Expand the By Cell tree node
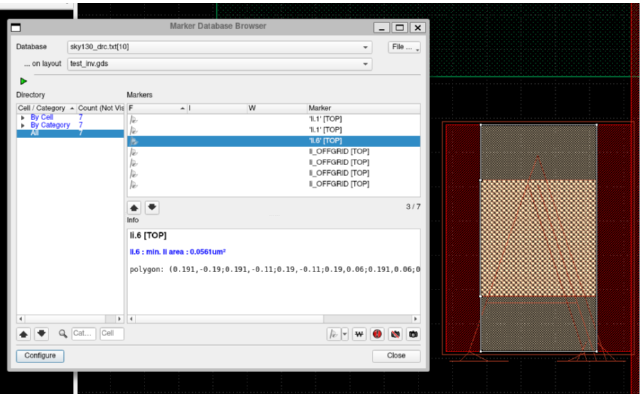Image resolution: width=640 pixels, height=394 pixels. (x=23, y=118)
